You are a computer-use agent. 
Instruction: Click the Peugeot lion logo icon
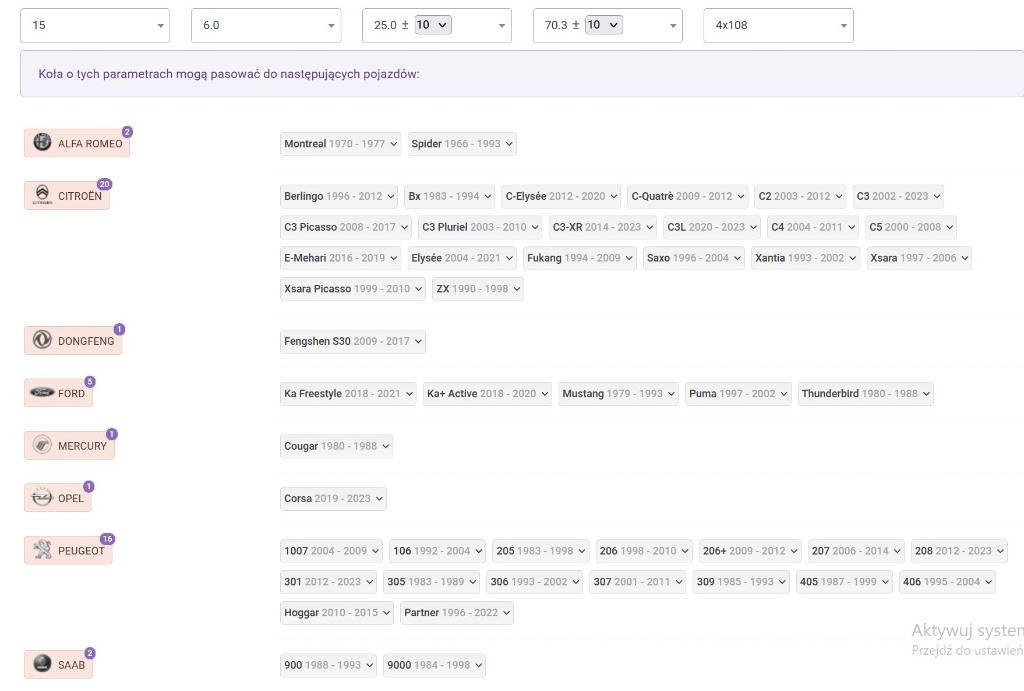click(42, 550)
